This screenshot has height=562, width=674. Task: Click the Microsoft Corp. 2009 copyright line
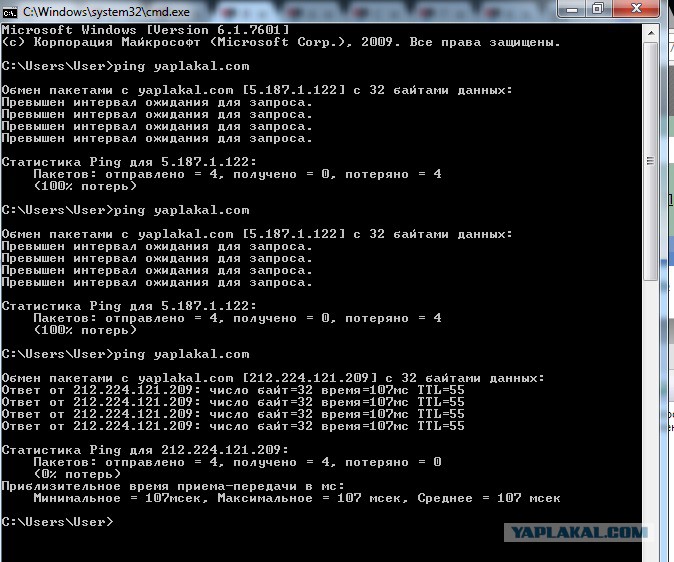pos(281,42)
